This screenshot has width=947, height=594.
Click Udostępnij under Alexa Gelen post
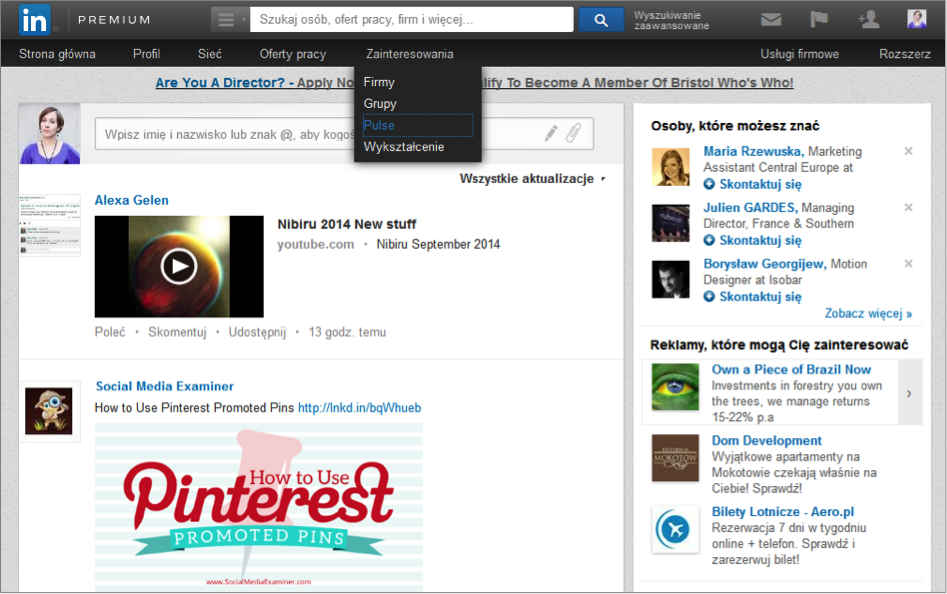pos(257,332)
